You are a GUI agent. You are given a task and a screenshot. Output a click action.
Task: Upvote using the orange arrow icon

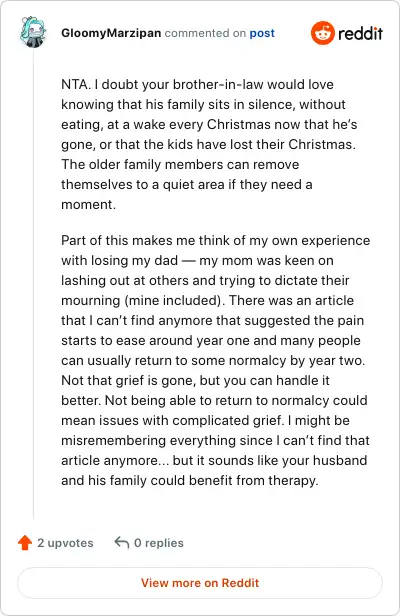click(x=25, y=543)
